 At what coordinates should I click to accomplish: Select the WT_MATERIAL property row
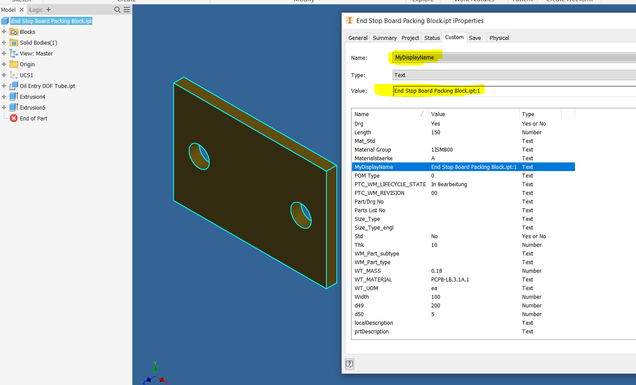point(463,280)
